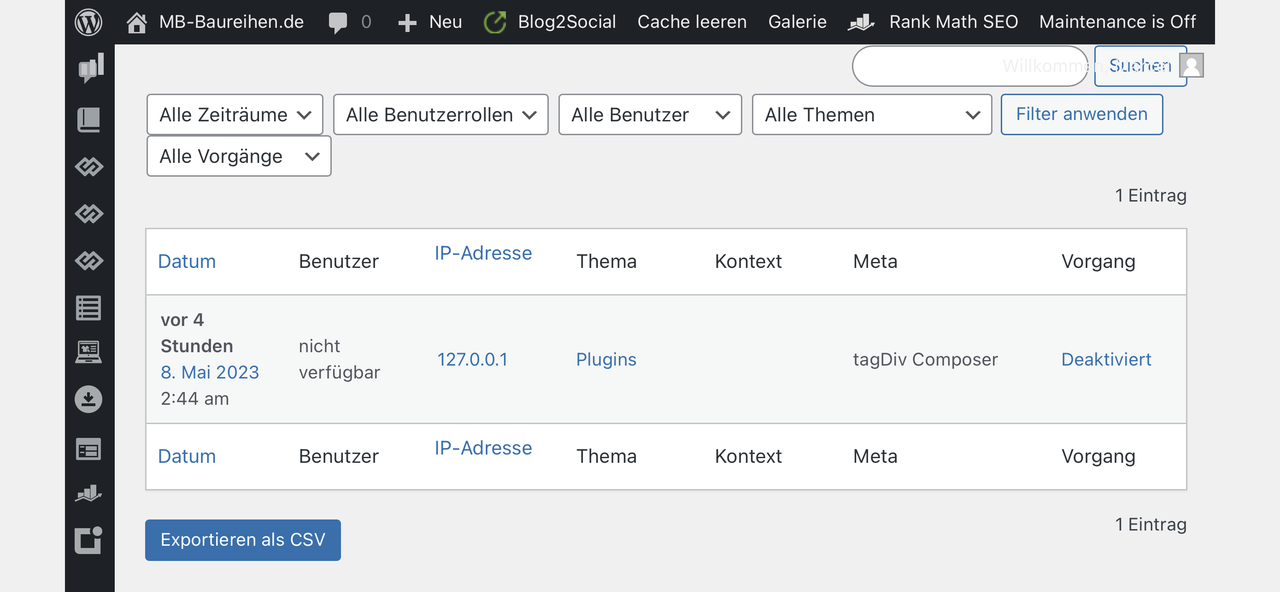Open the Alle Zeiträume dropdown
The height and width of the screenshot is (592, 1280).
click(x=235, y=115)
